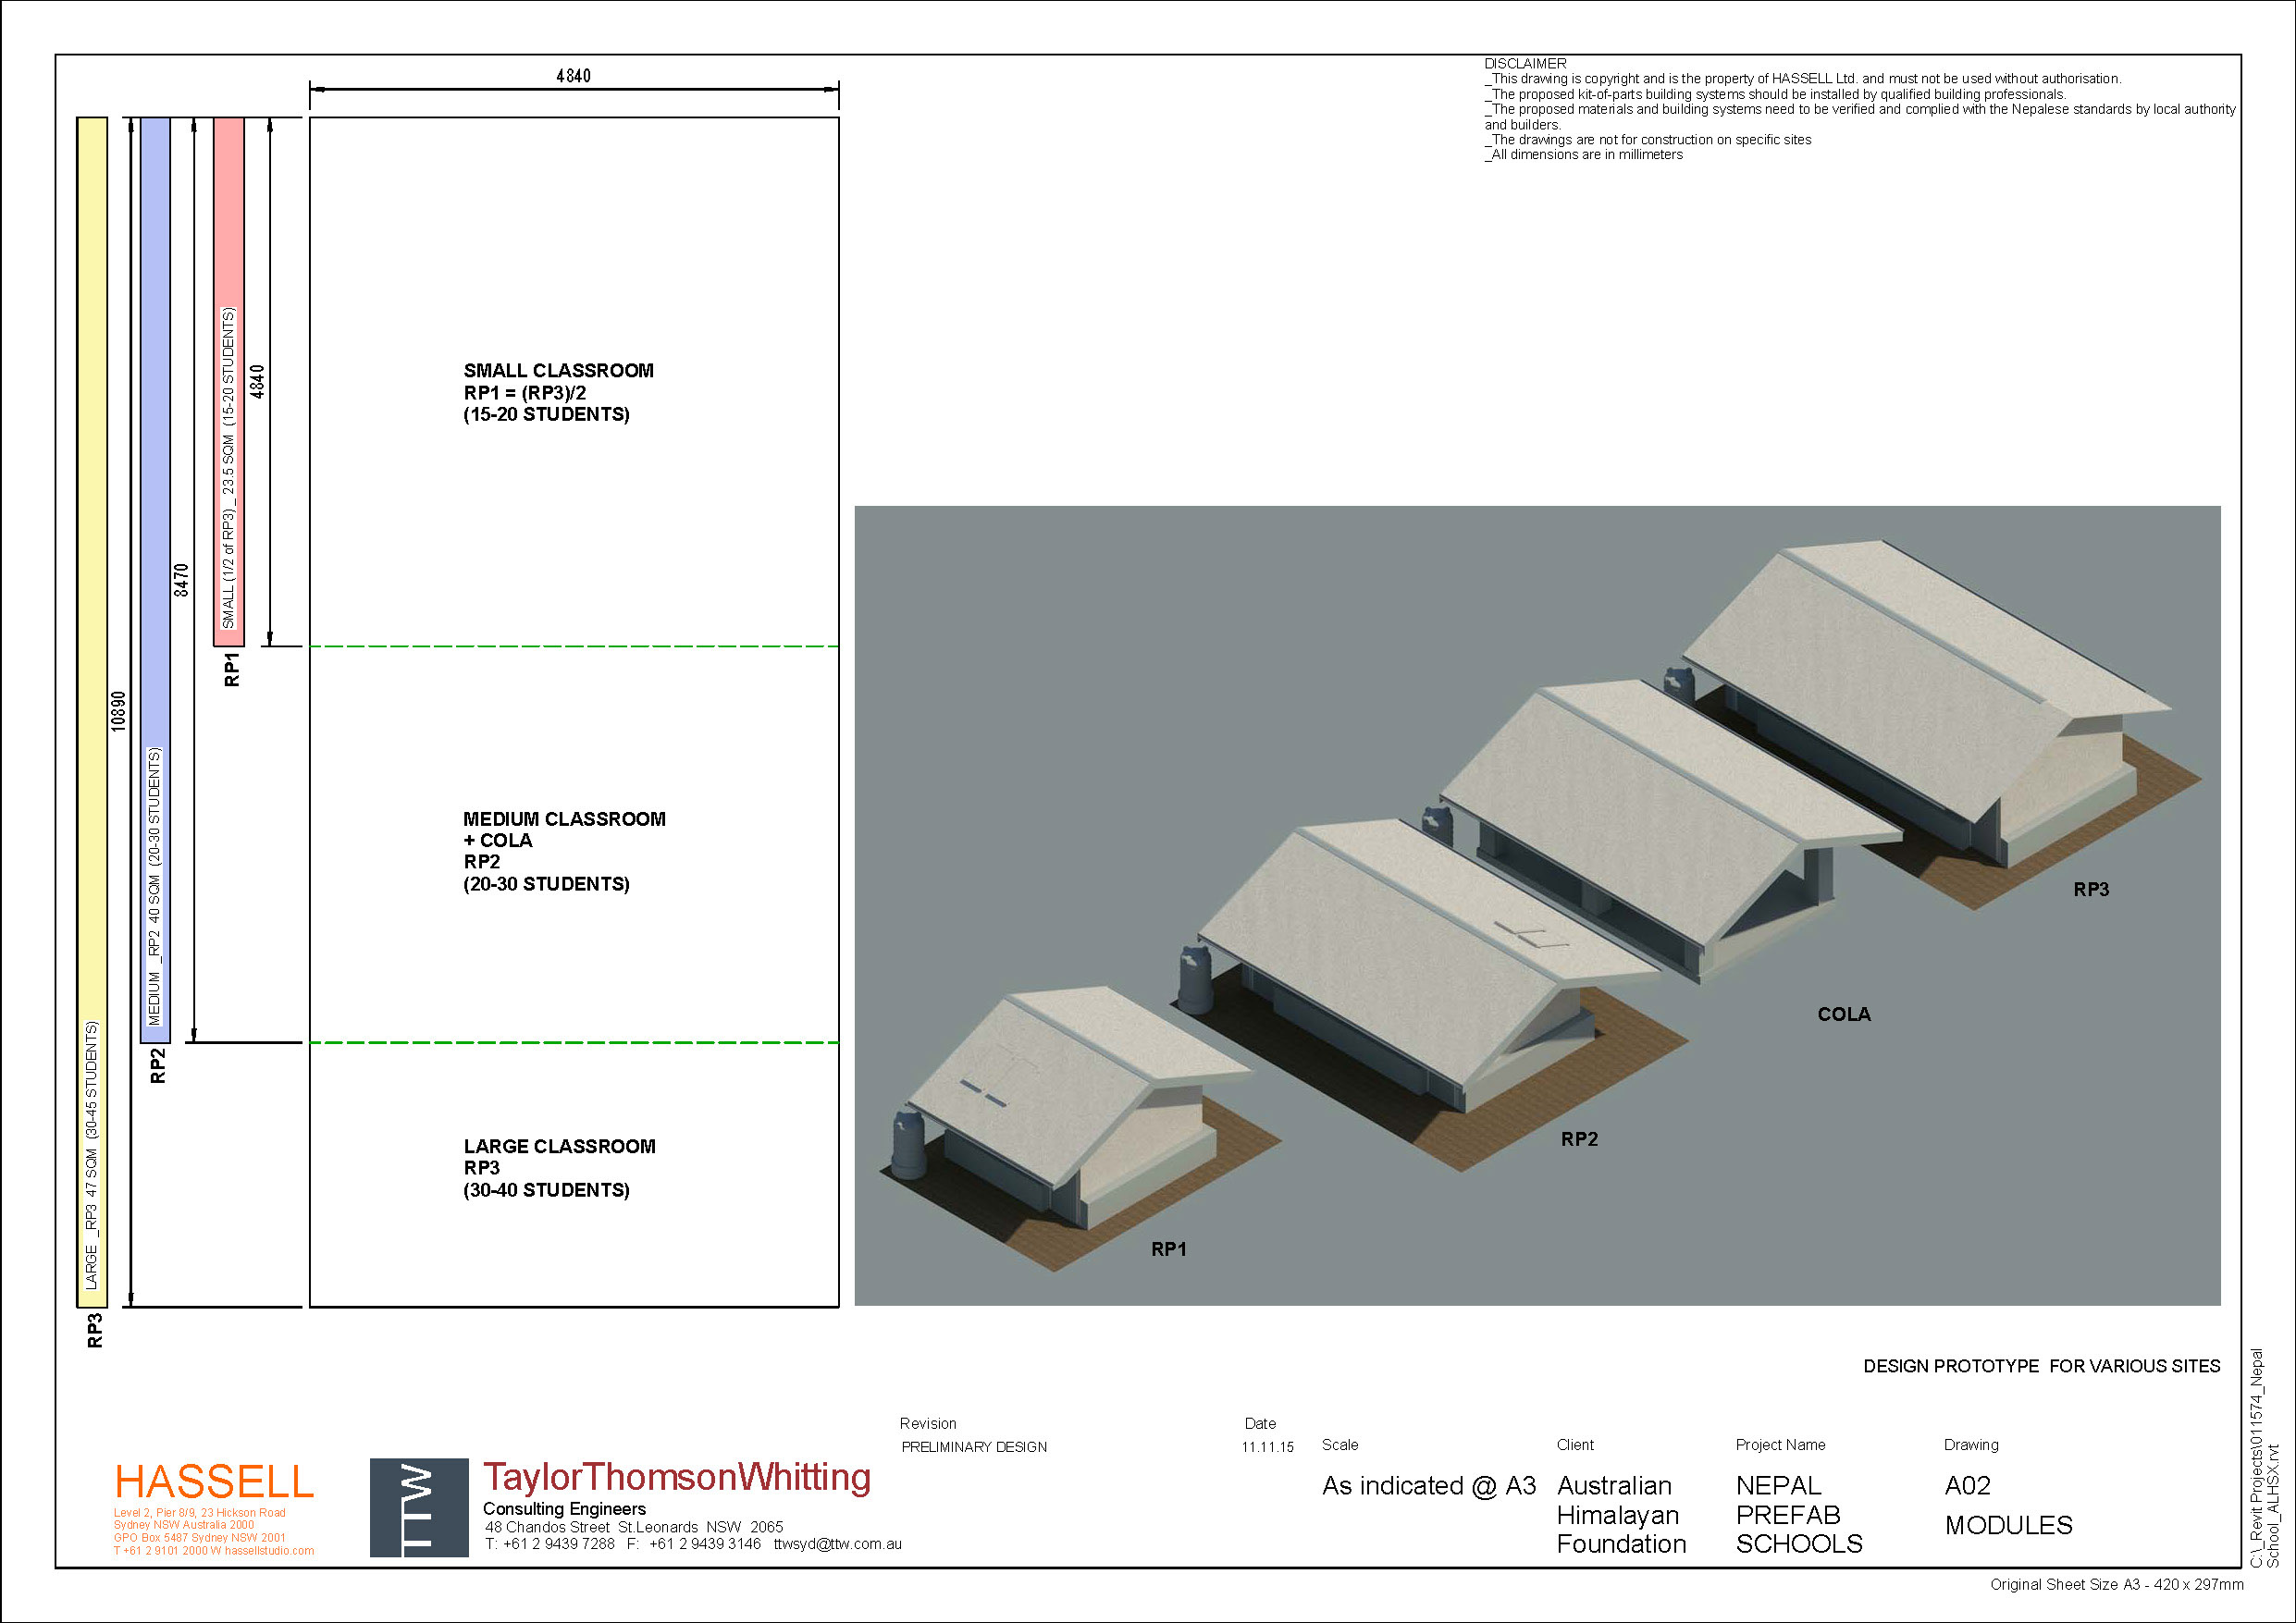The height and width of the screenshot is (1623, 2296).
Task: Click the ttwsyd@ttw.com.au email address
Action: point(837,1544)
